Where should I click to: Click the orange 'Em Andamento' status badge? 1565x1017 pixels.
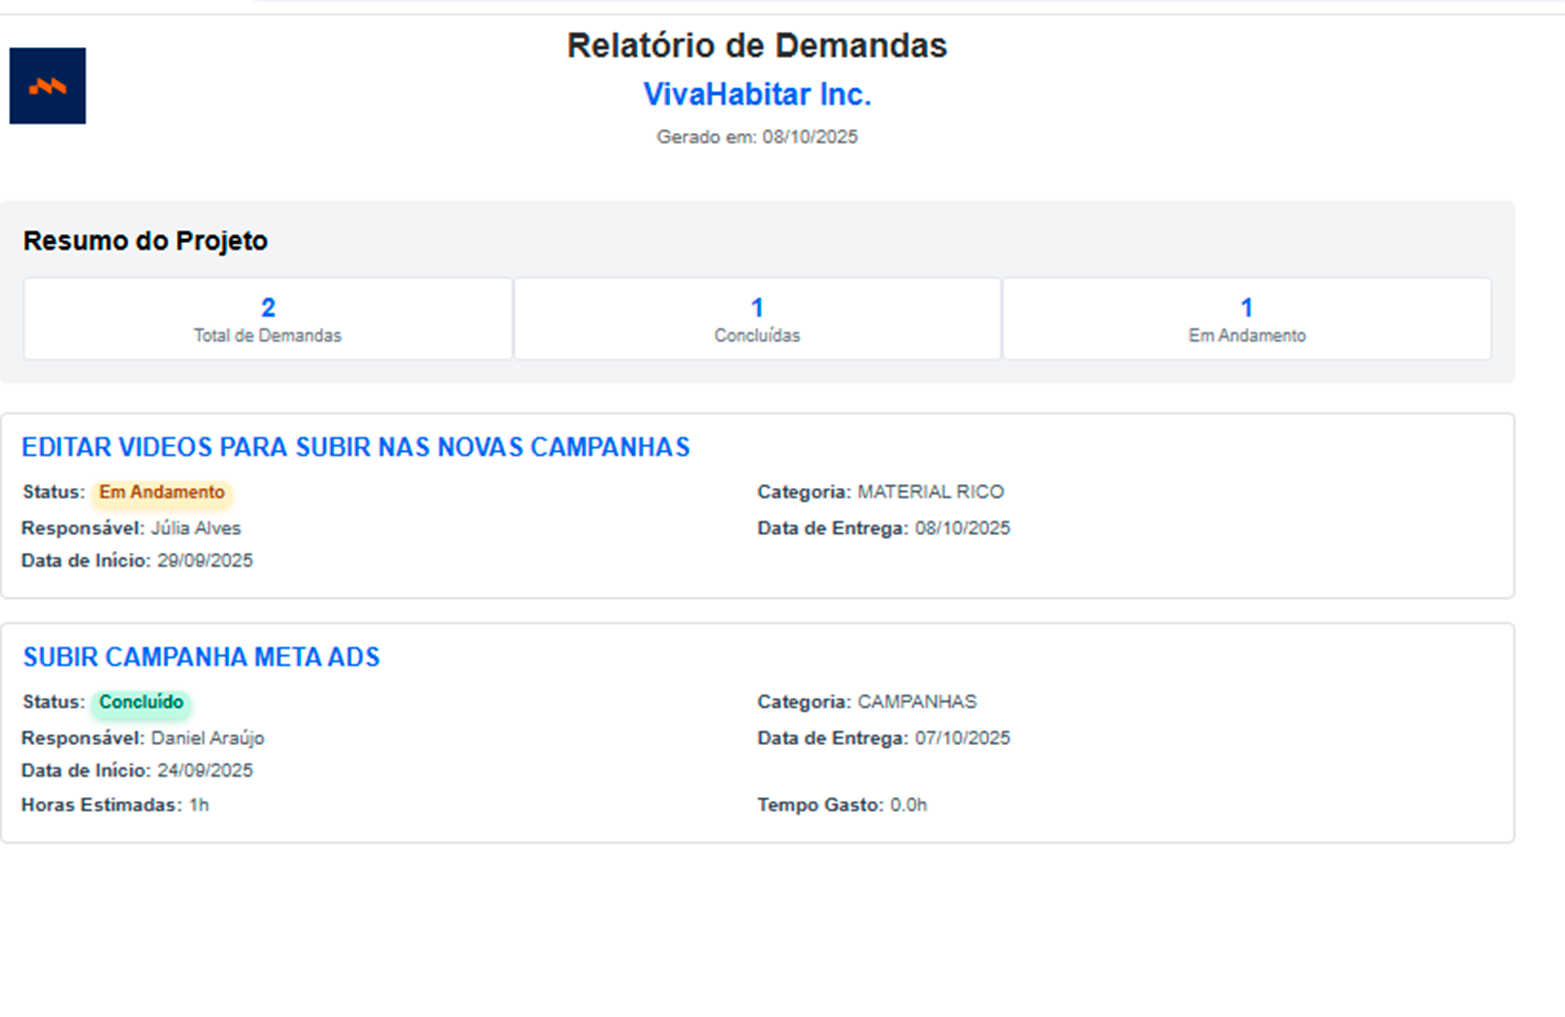(162, 492)
